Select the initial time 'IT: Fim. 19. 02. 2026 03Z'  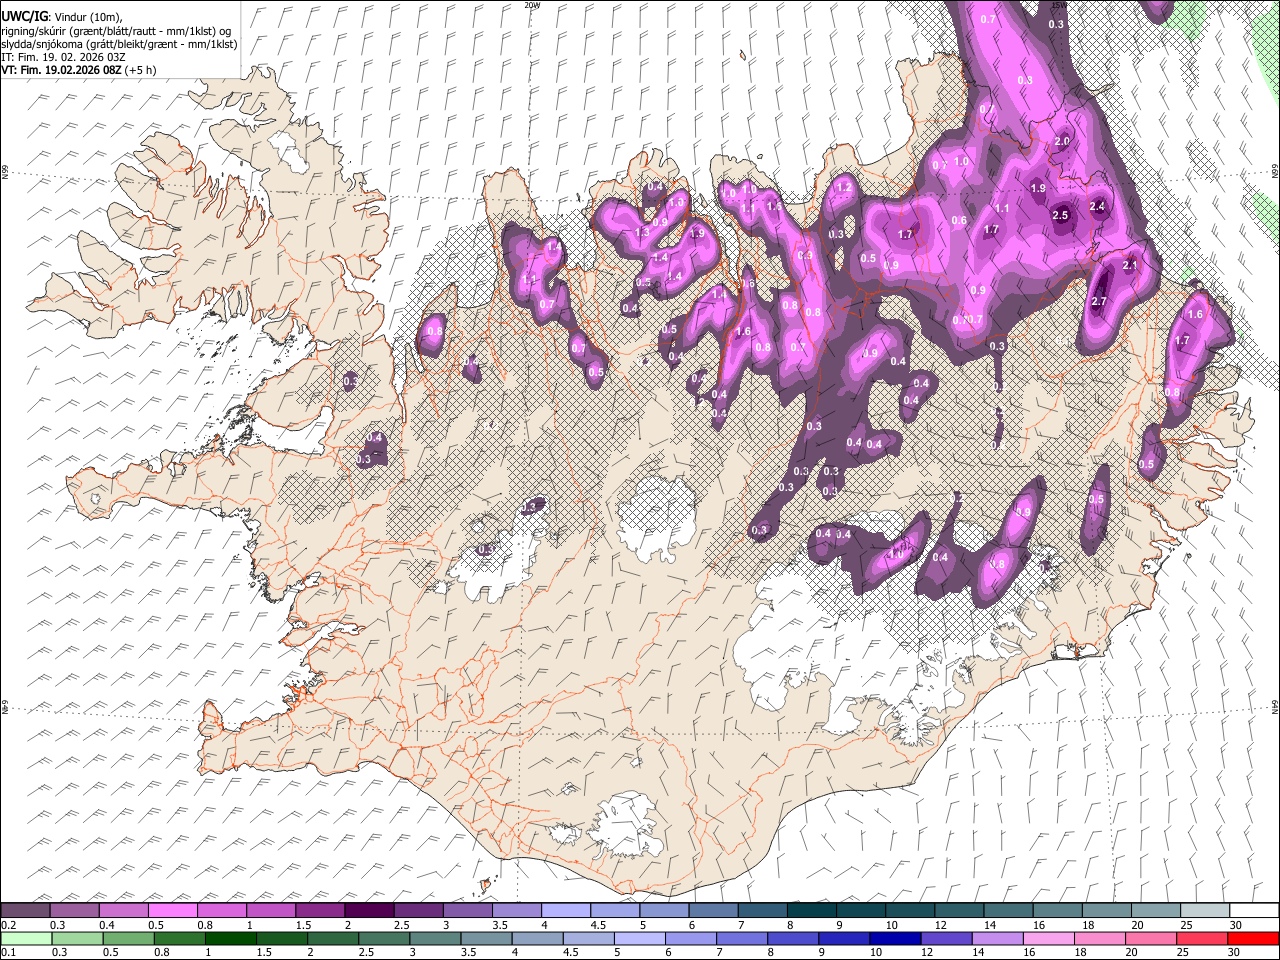(x=63, y=58)
